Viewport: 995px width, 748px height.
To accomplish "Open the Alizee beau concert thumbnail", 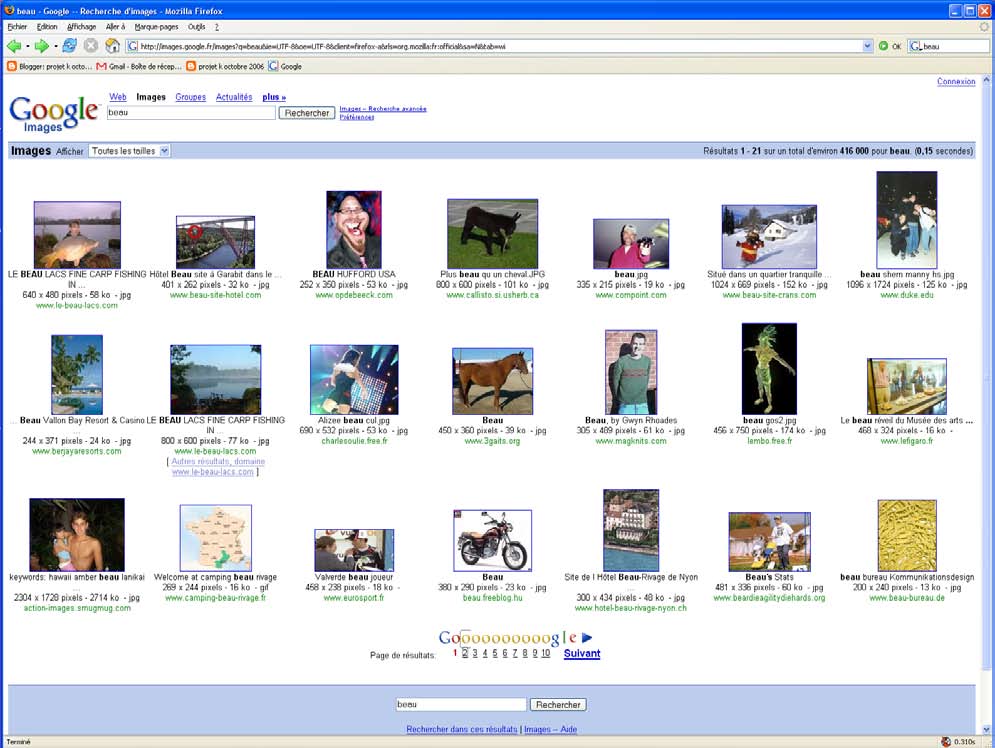I will tap(354, 379).
